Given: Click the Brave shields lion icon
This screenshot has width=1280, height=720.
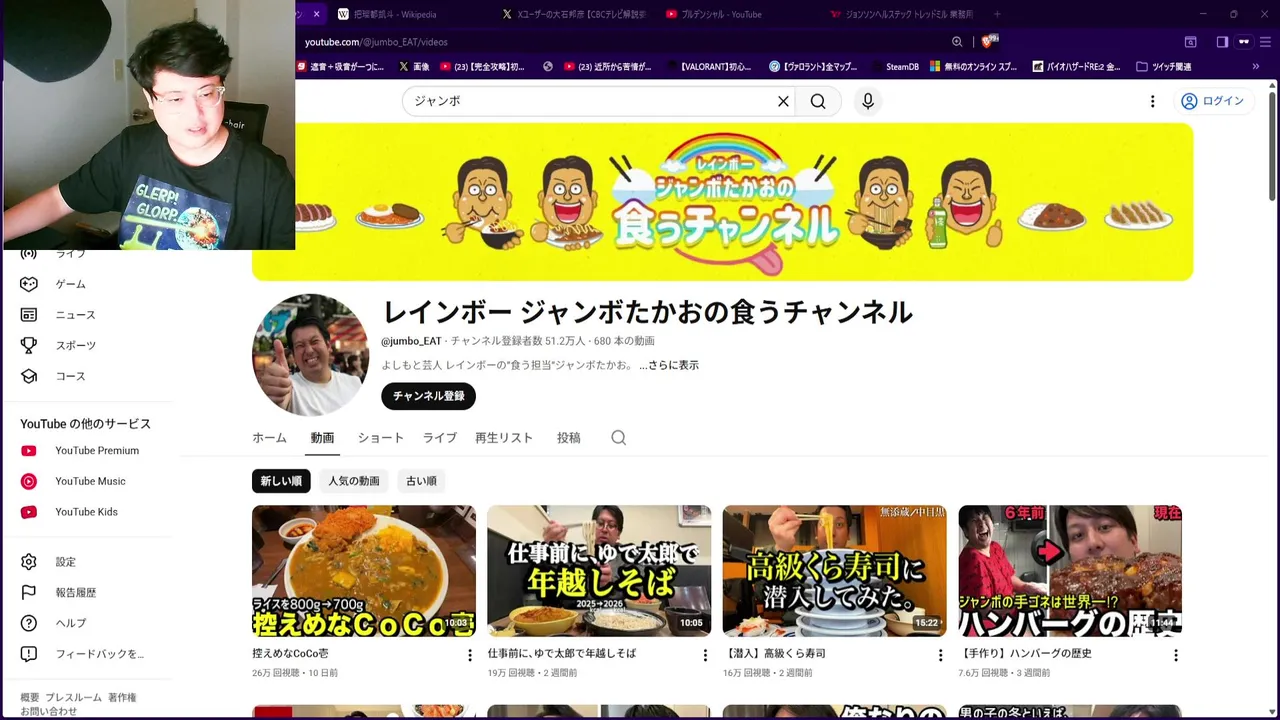Looking at the screenshot, I should click(x=988, y=42).
